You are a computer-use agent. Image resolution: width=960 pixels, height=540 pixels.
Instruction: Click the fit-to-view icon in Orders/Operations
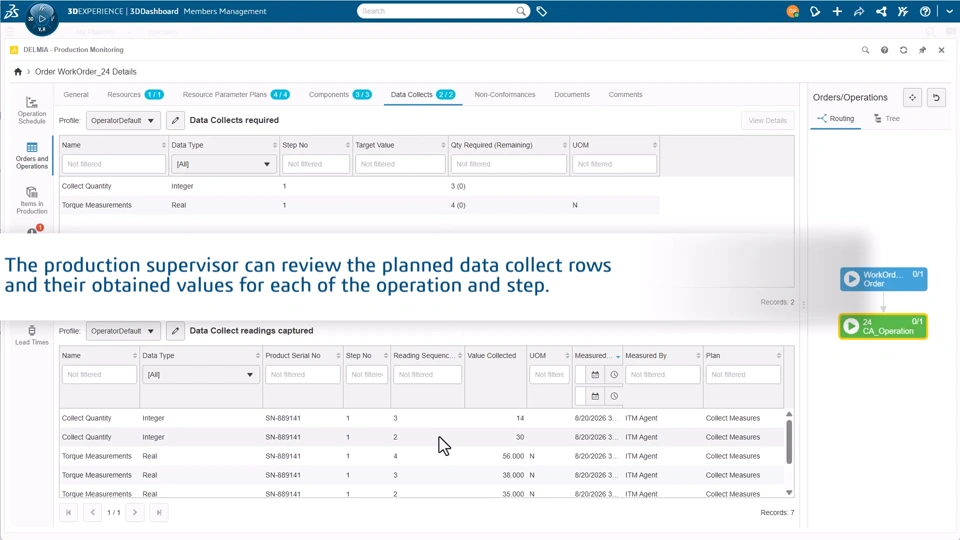click(x=912, y=97)
